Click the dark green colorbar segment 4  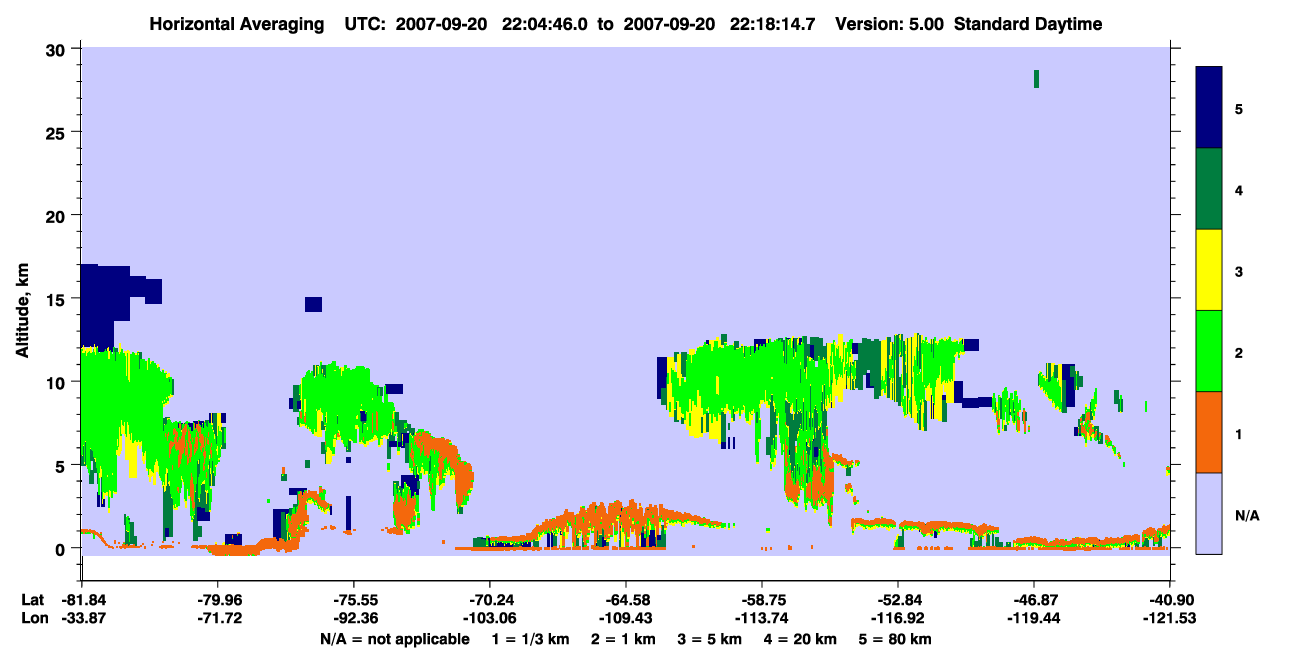(x=1209, y=189)
